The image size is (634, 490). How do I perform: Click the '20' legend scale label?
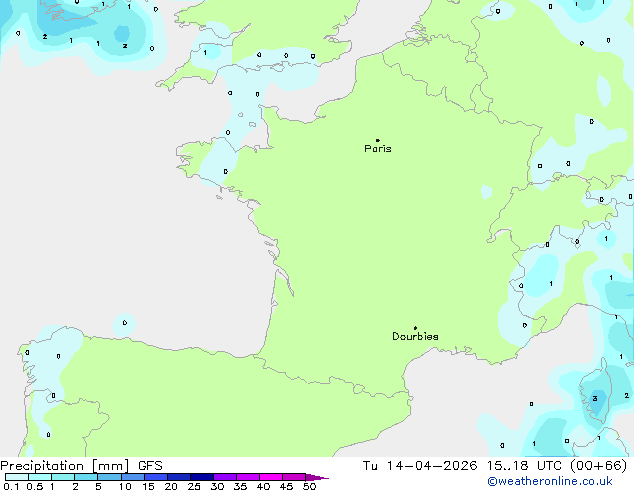(171, 486)
